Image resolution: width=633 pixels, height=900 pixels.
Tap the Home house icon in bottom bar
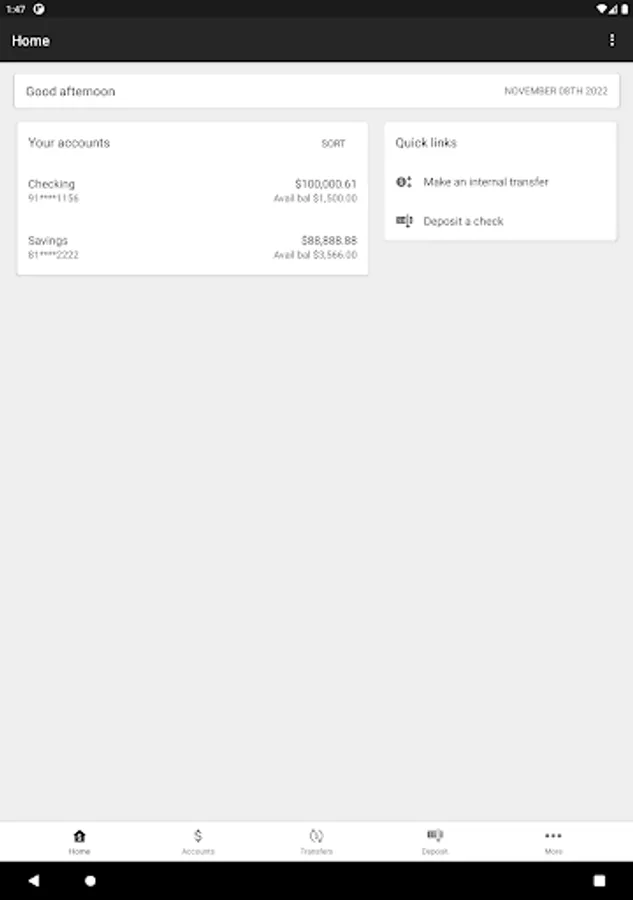click(79, 836)
